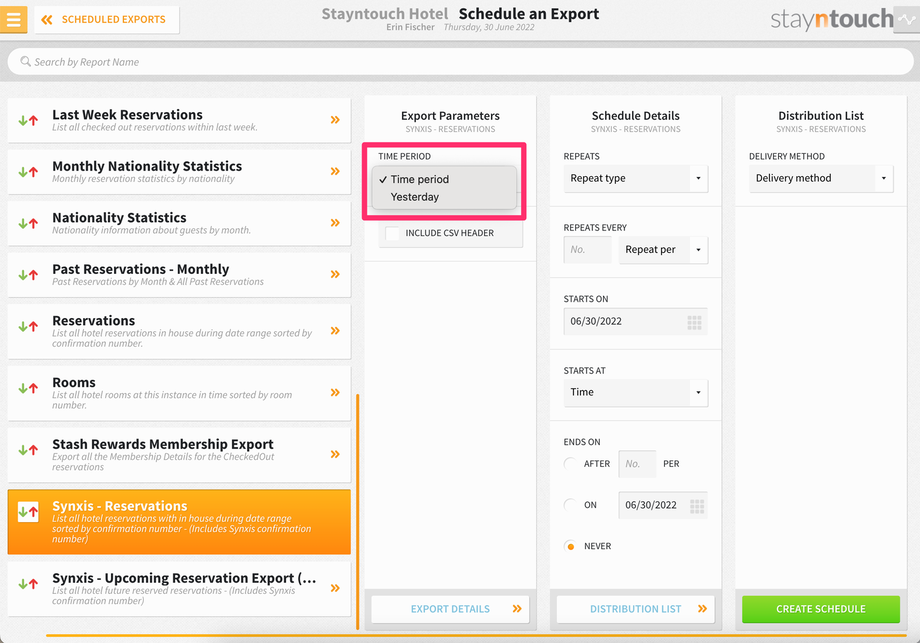Select the Monthly Nationality Statistics export
The image size is (920, 643).
tap(179, 171)
